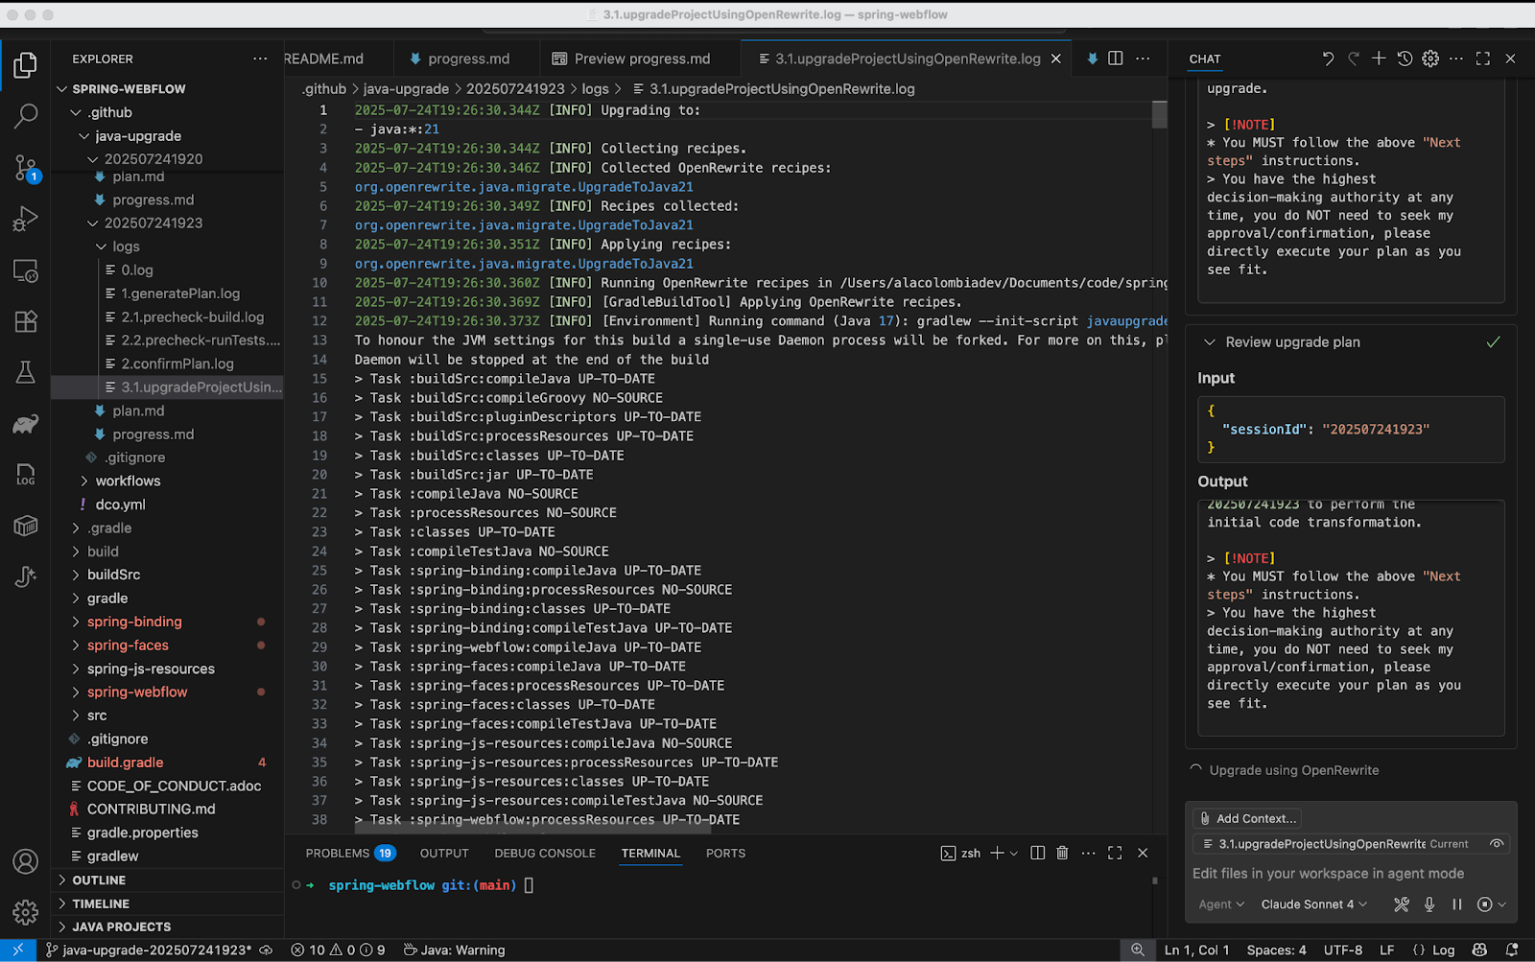The height and width of the screenshot is (962, 1535).
Task: Toggle visibility of the attached log file context
Action: point(1496,843)
